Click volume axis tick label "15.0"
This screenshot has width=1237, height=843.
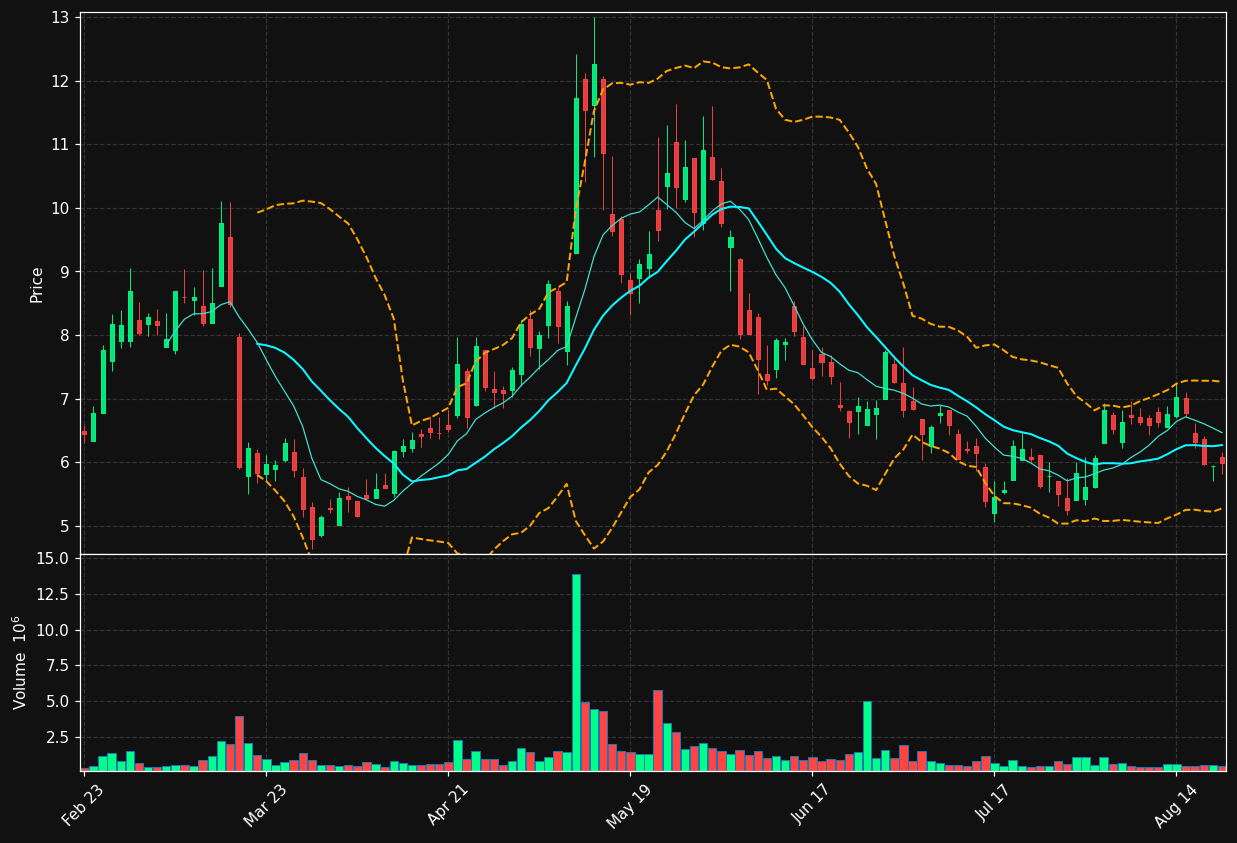coord(52,558)
